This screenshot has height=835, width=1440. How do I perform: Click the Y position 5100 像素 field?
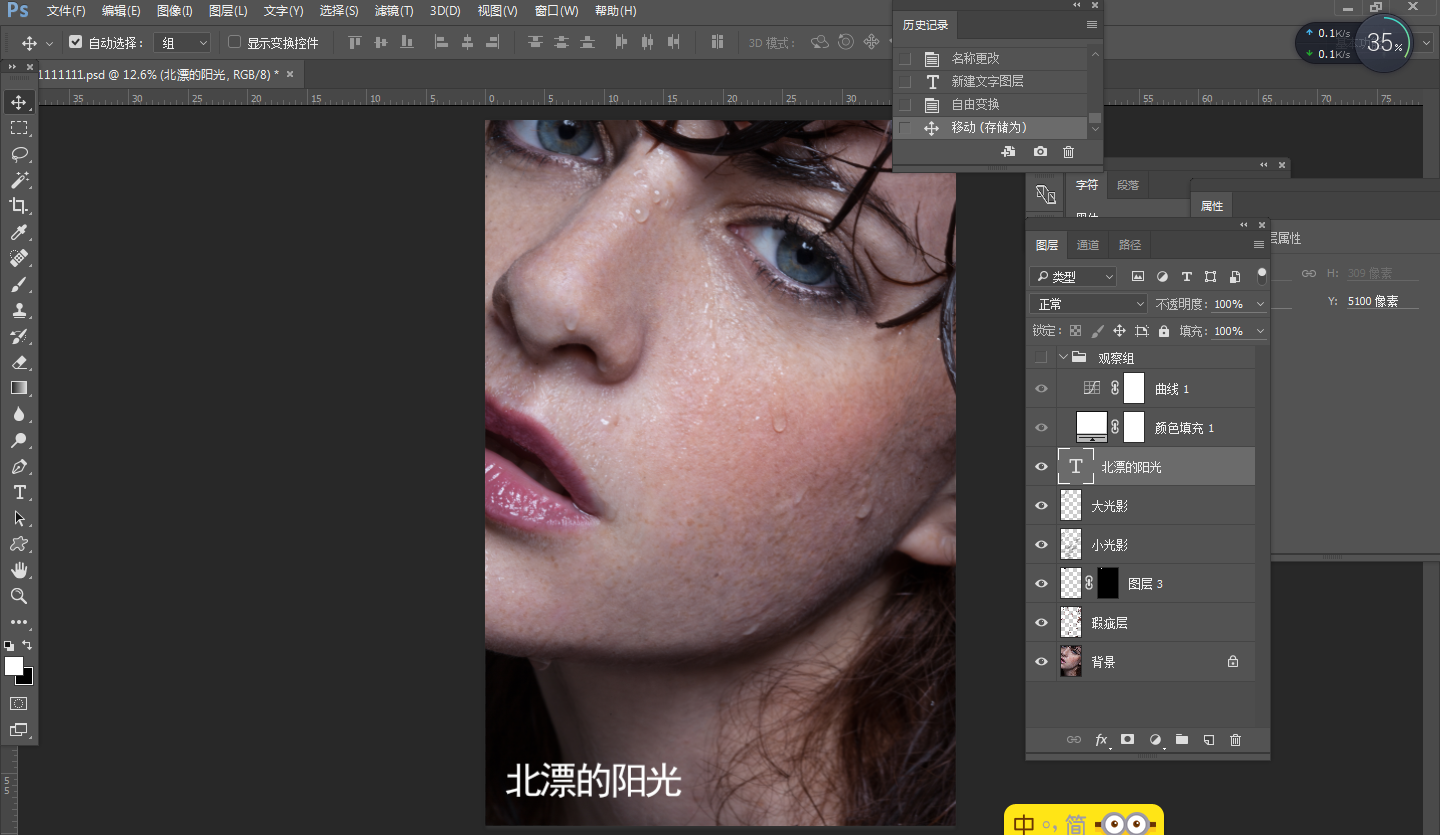tap(1382, 301)
